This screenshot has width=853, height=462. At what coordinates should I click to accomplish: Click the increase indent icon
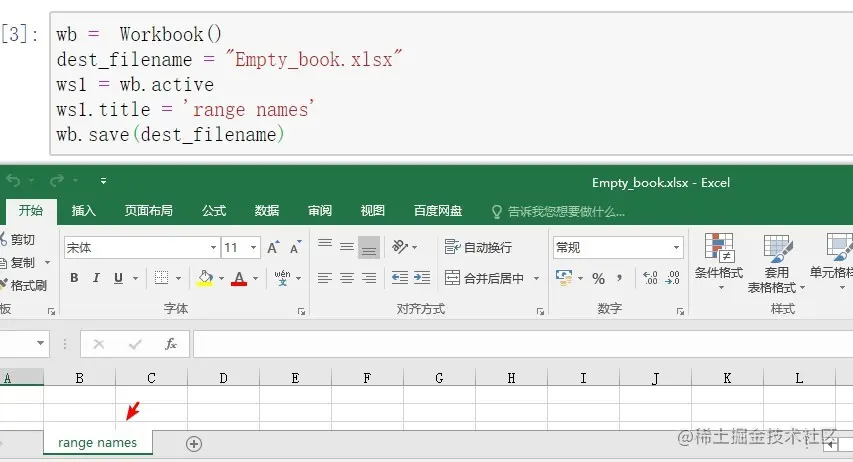coord(422,278)
